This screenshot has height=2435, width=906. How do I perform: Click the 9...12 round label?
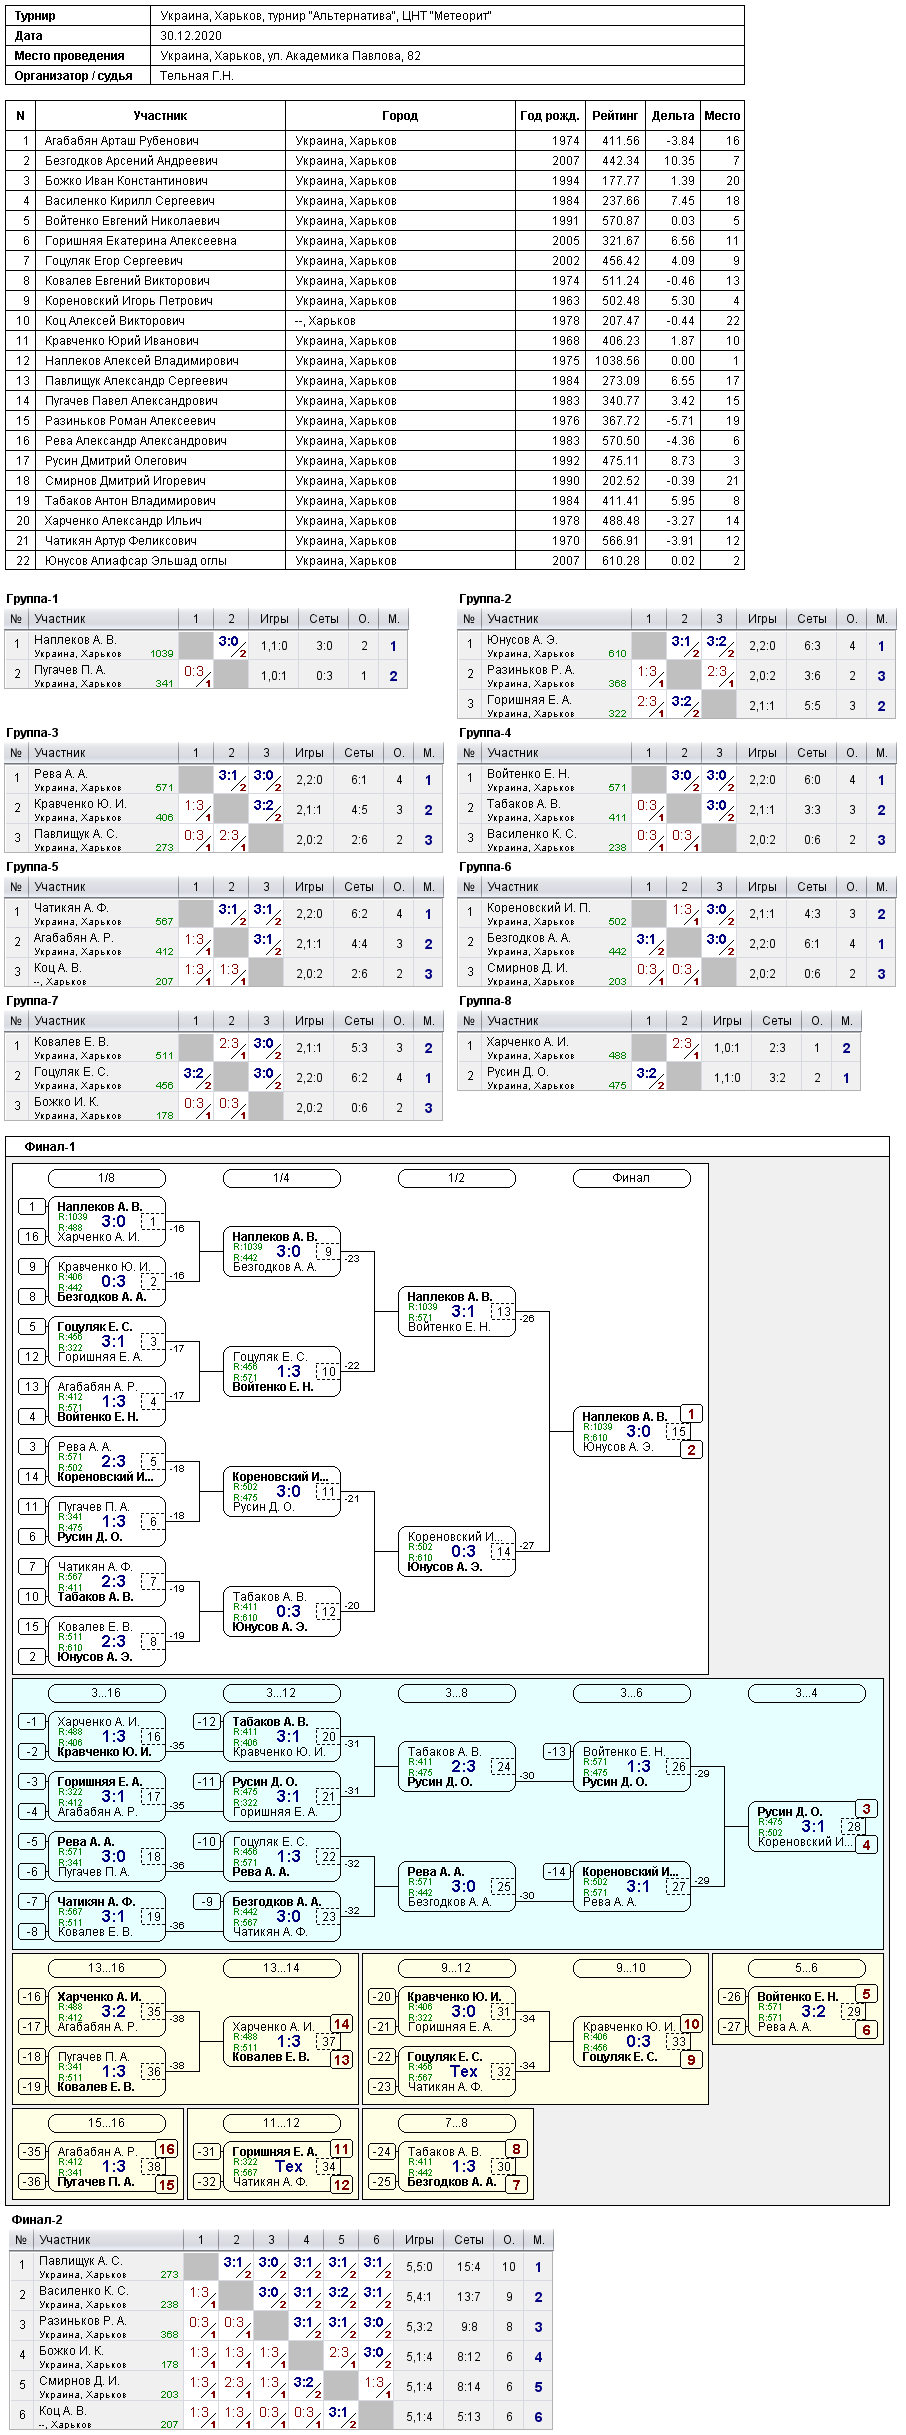coord(457,1968)
